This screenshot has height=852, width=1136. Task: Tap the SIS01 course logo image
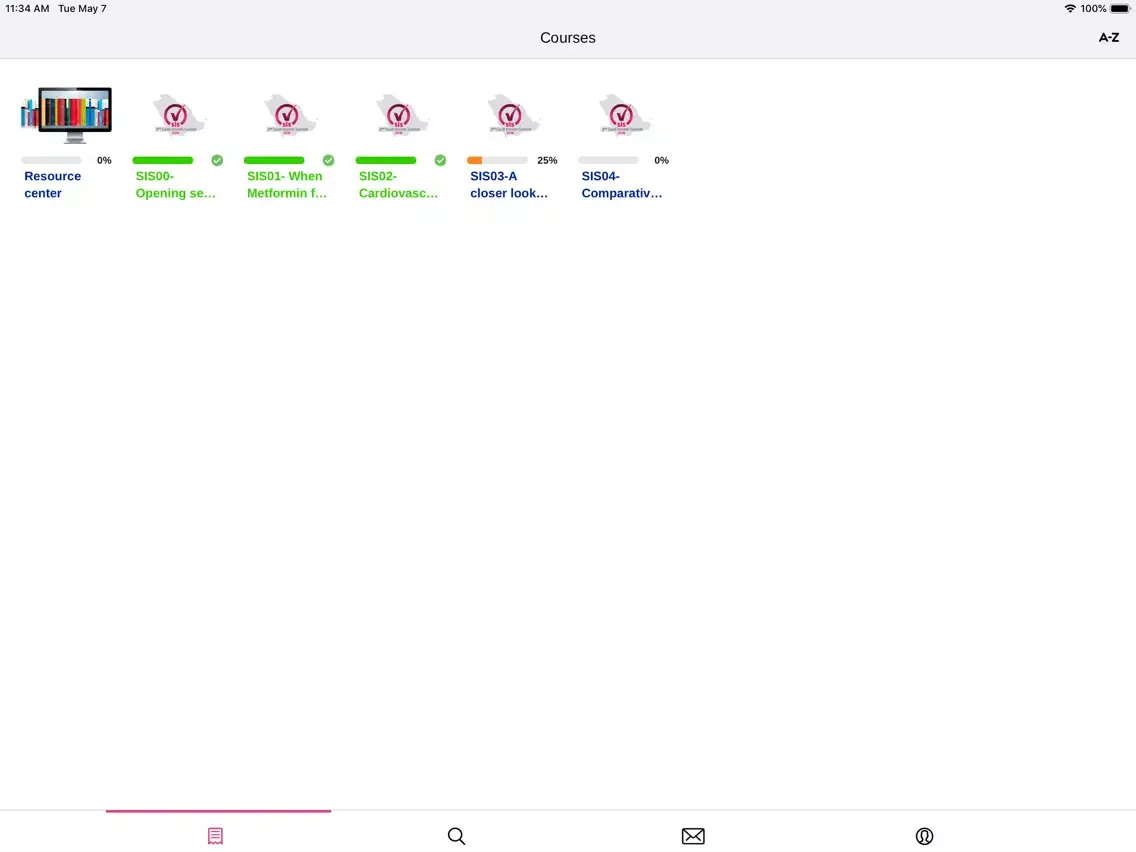(x=289, y=115)
